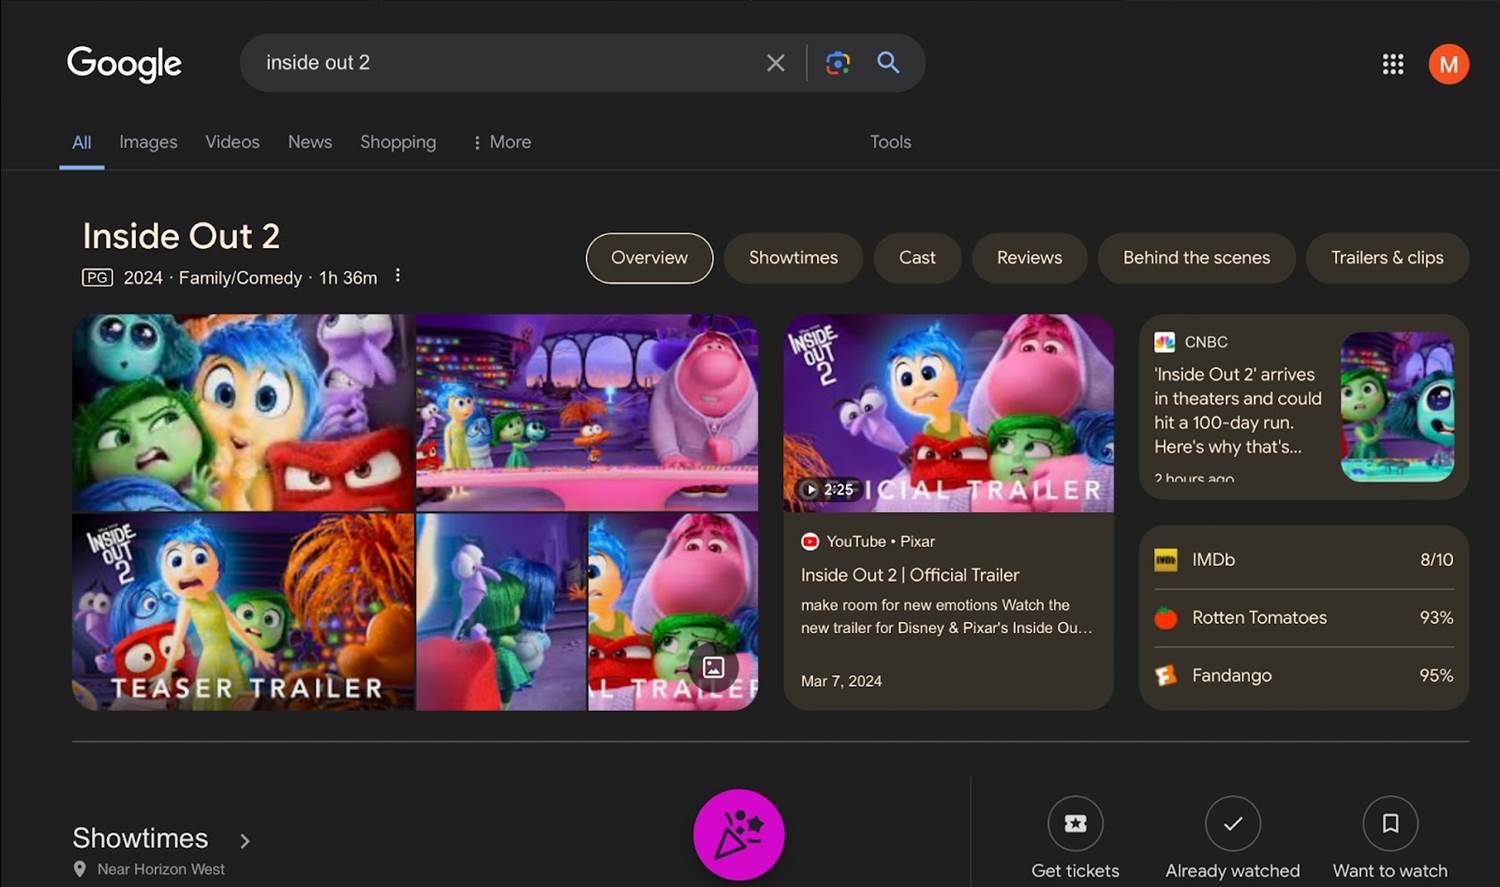1500x887 pixels.
Task: Expand the Showtimes section arrow
Action: [x=245, y=841]
